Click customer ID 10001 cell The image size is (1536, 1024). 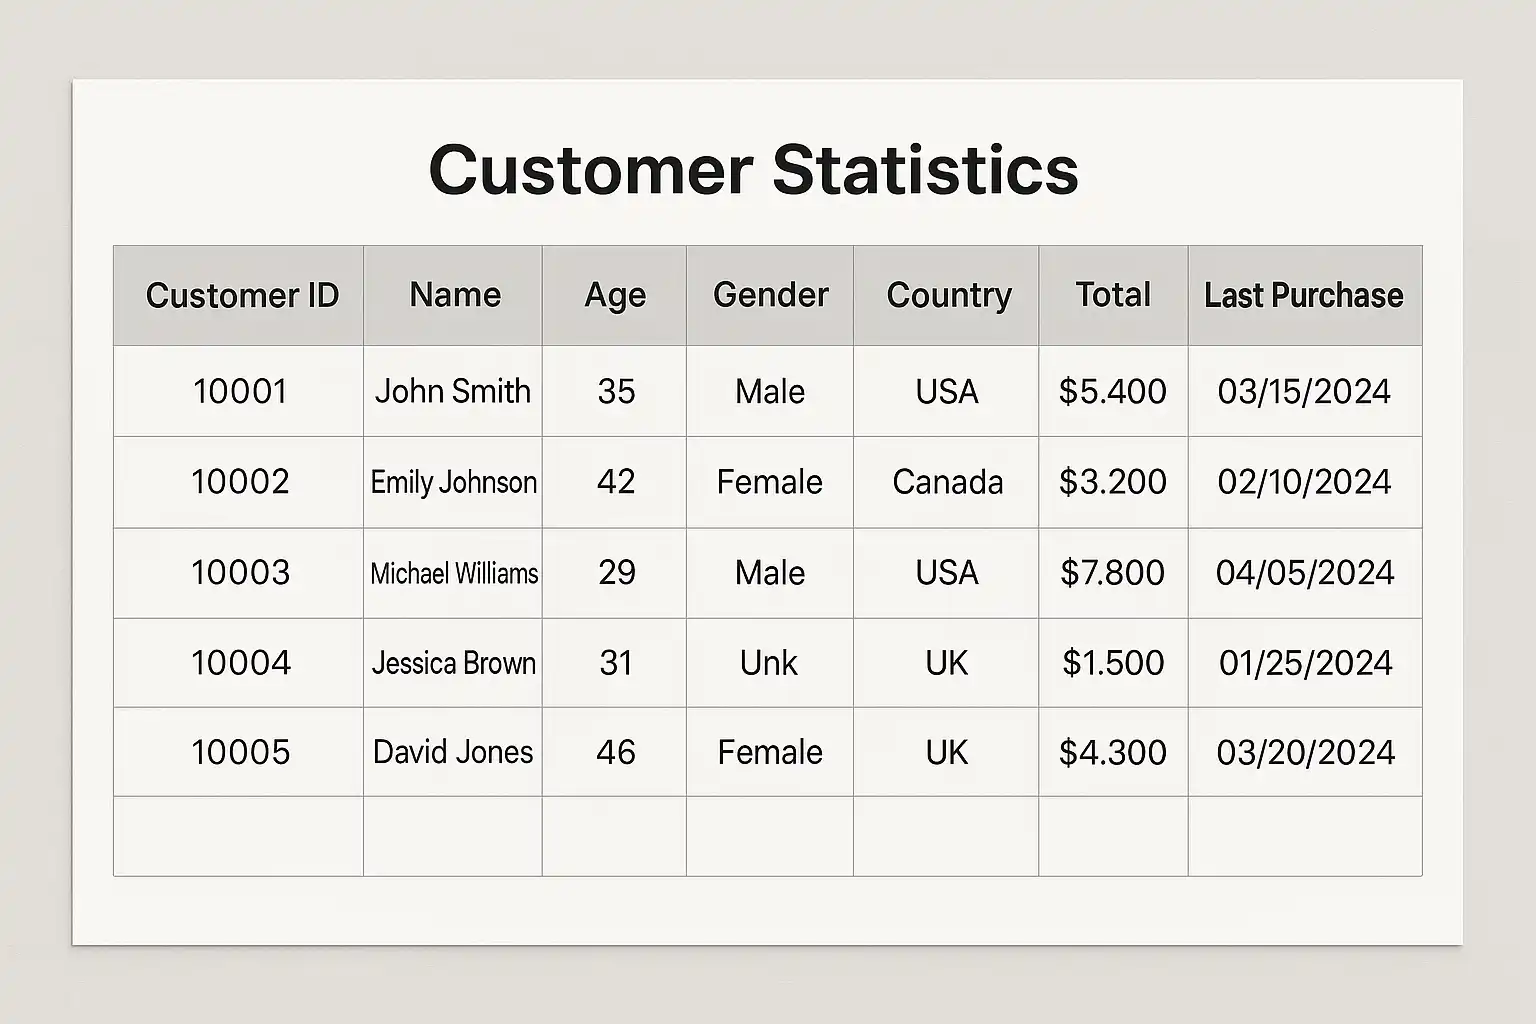240,391
